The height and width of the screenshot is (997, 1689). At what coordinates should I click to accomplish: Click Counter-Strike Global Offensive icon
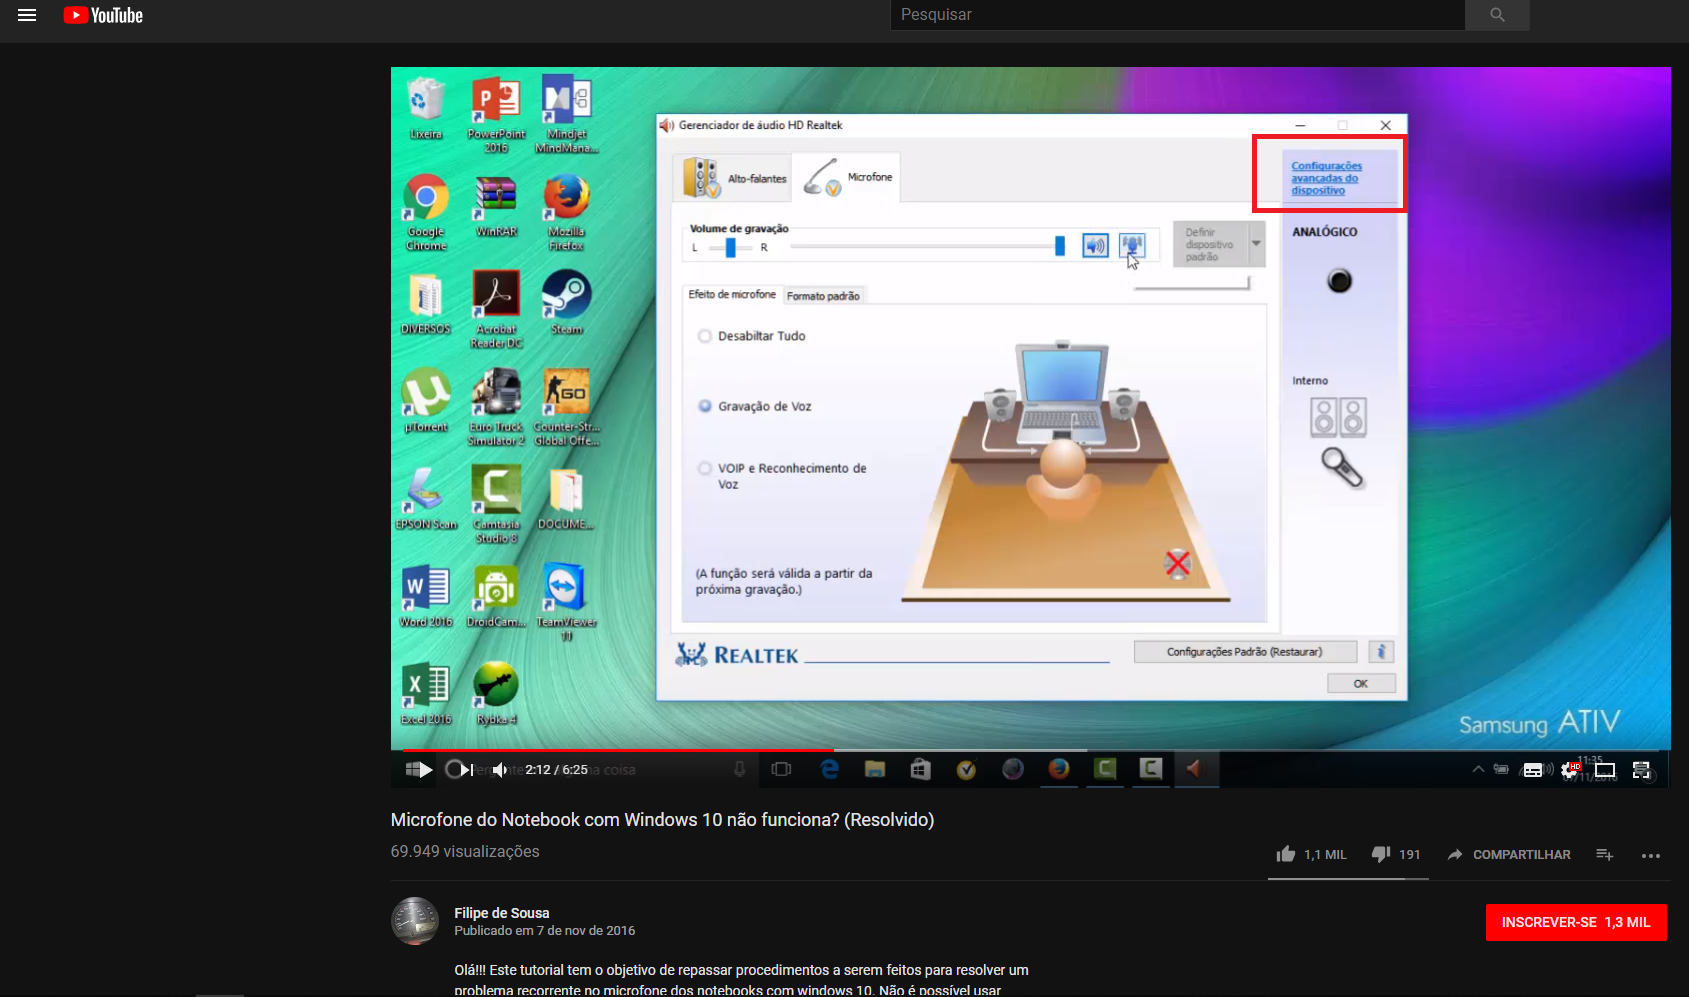pyautogui.click(x=567, y=406)
